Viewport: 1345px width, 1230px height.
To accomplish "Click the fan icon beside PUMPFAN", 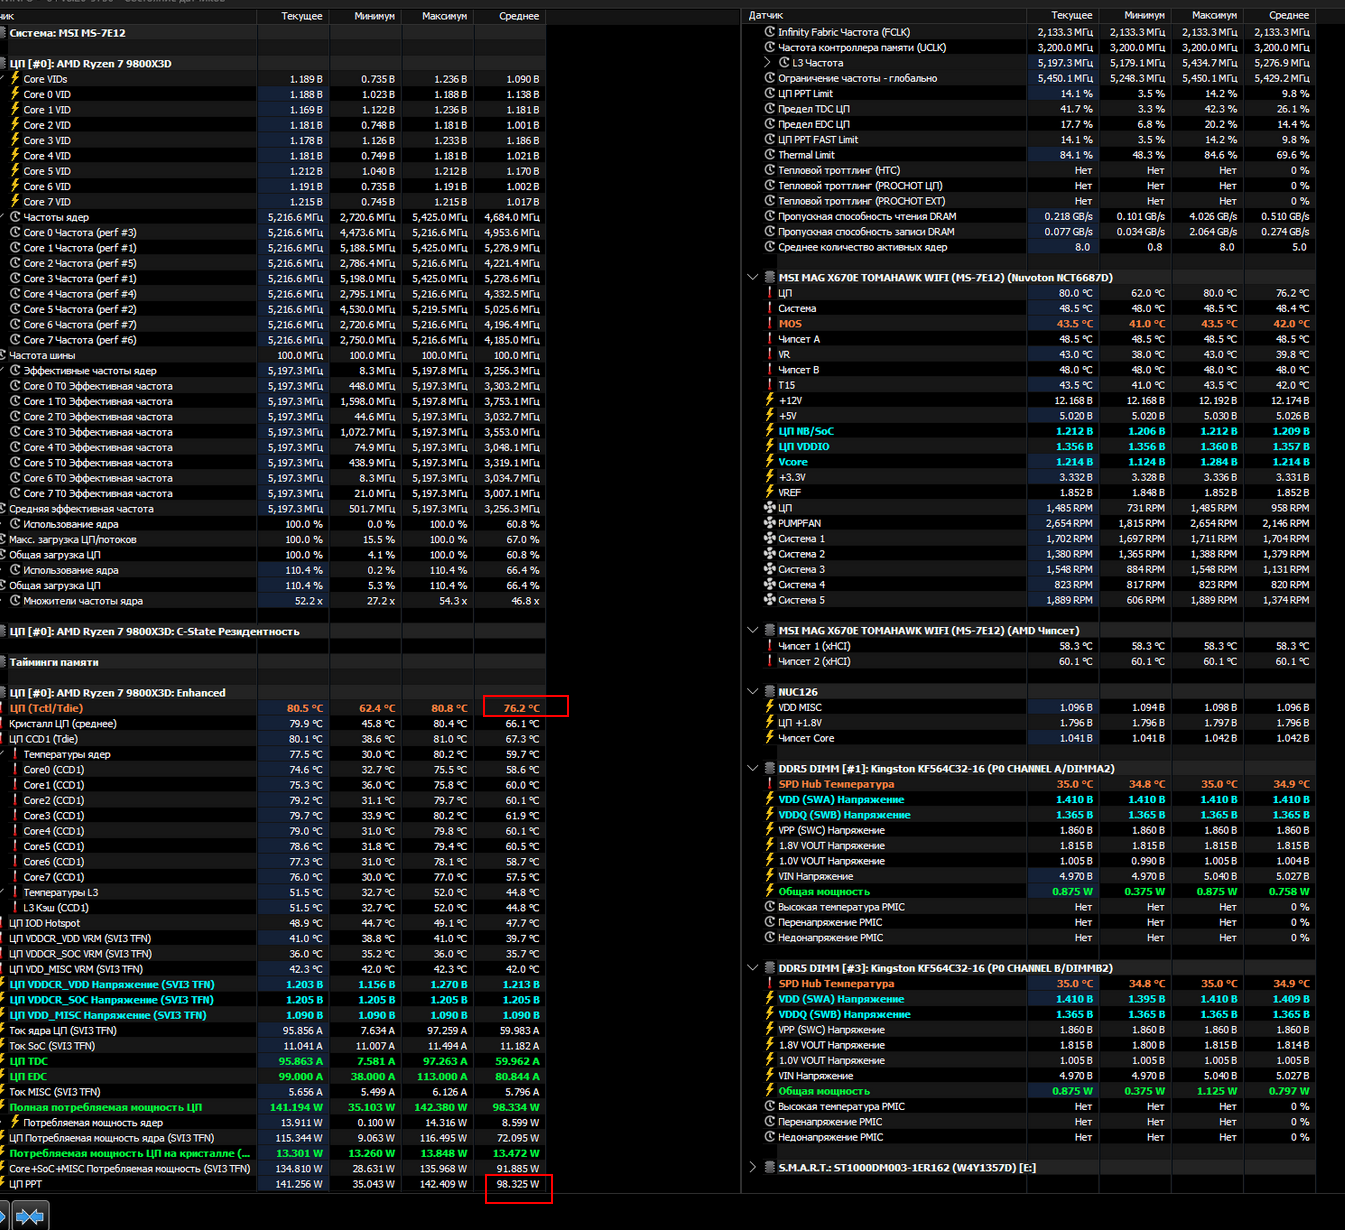I will click(x=770, y=523).
